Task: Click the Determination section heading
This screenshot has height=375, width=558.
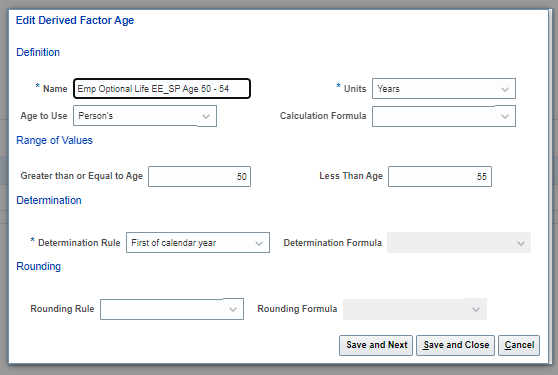Action: (x=49, y=200)
